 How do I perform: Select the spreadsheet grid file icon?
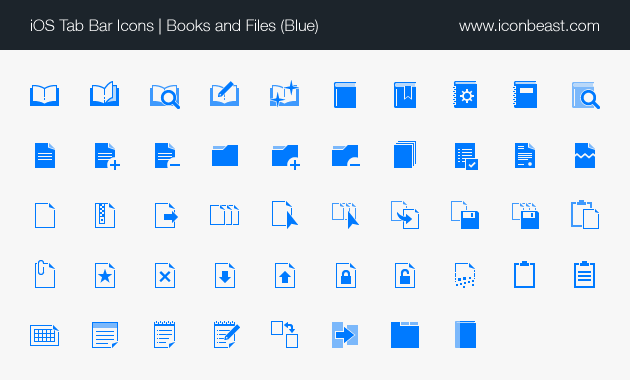click(45, 335)
